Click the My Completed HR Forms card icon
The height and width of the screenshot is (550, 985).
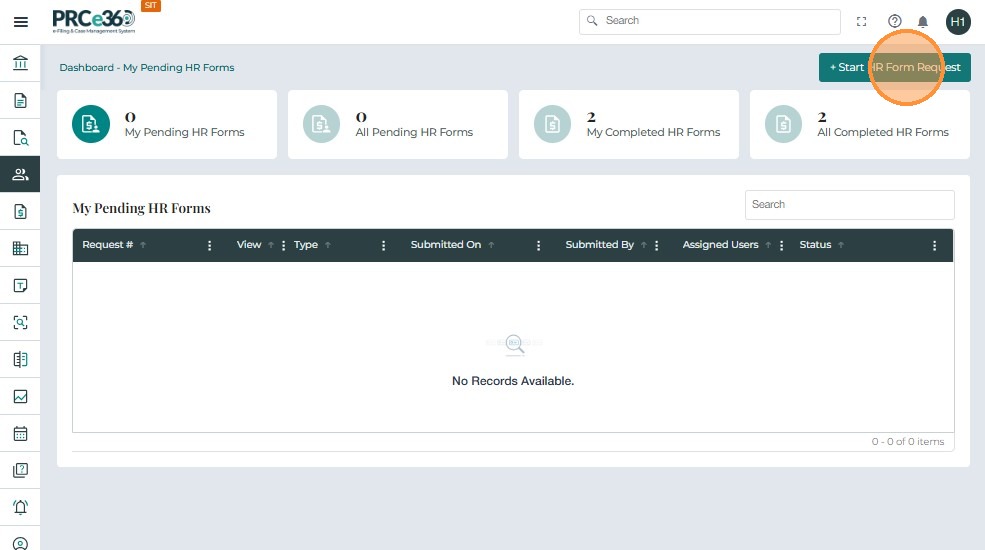point(552,124)
